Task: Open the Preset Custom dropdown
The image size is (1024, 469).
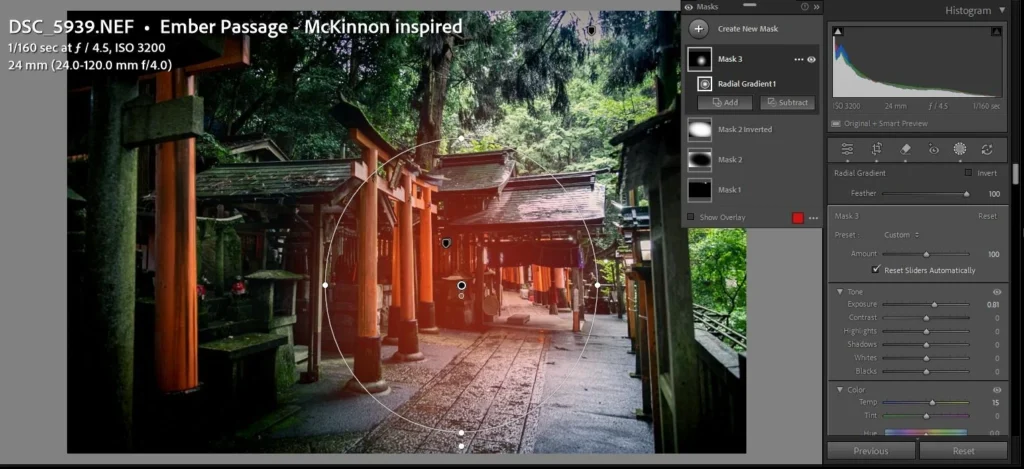Action: [x=902, y=235]
